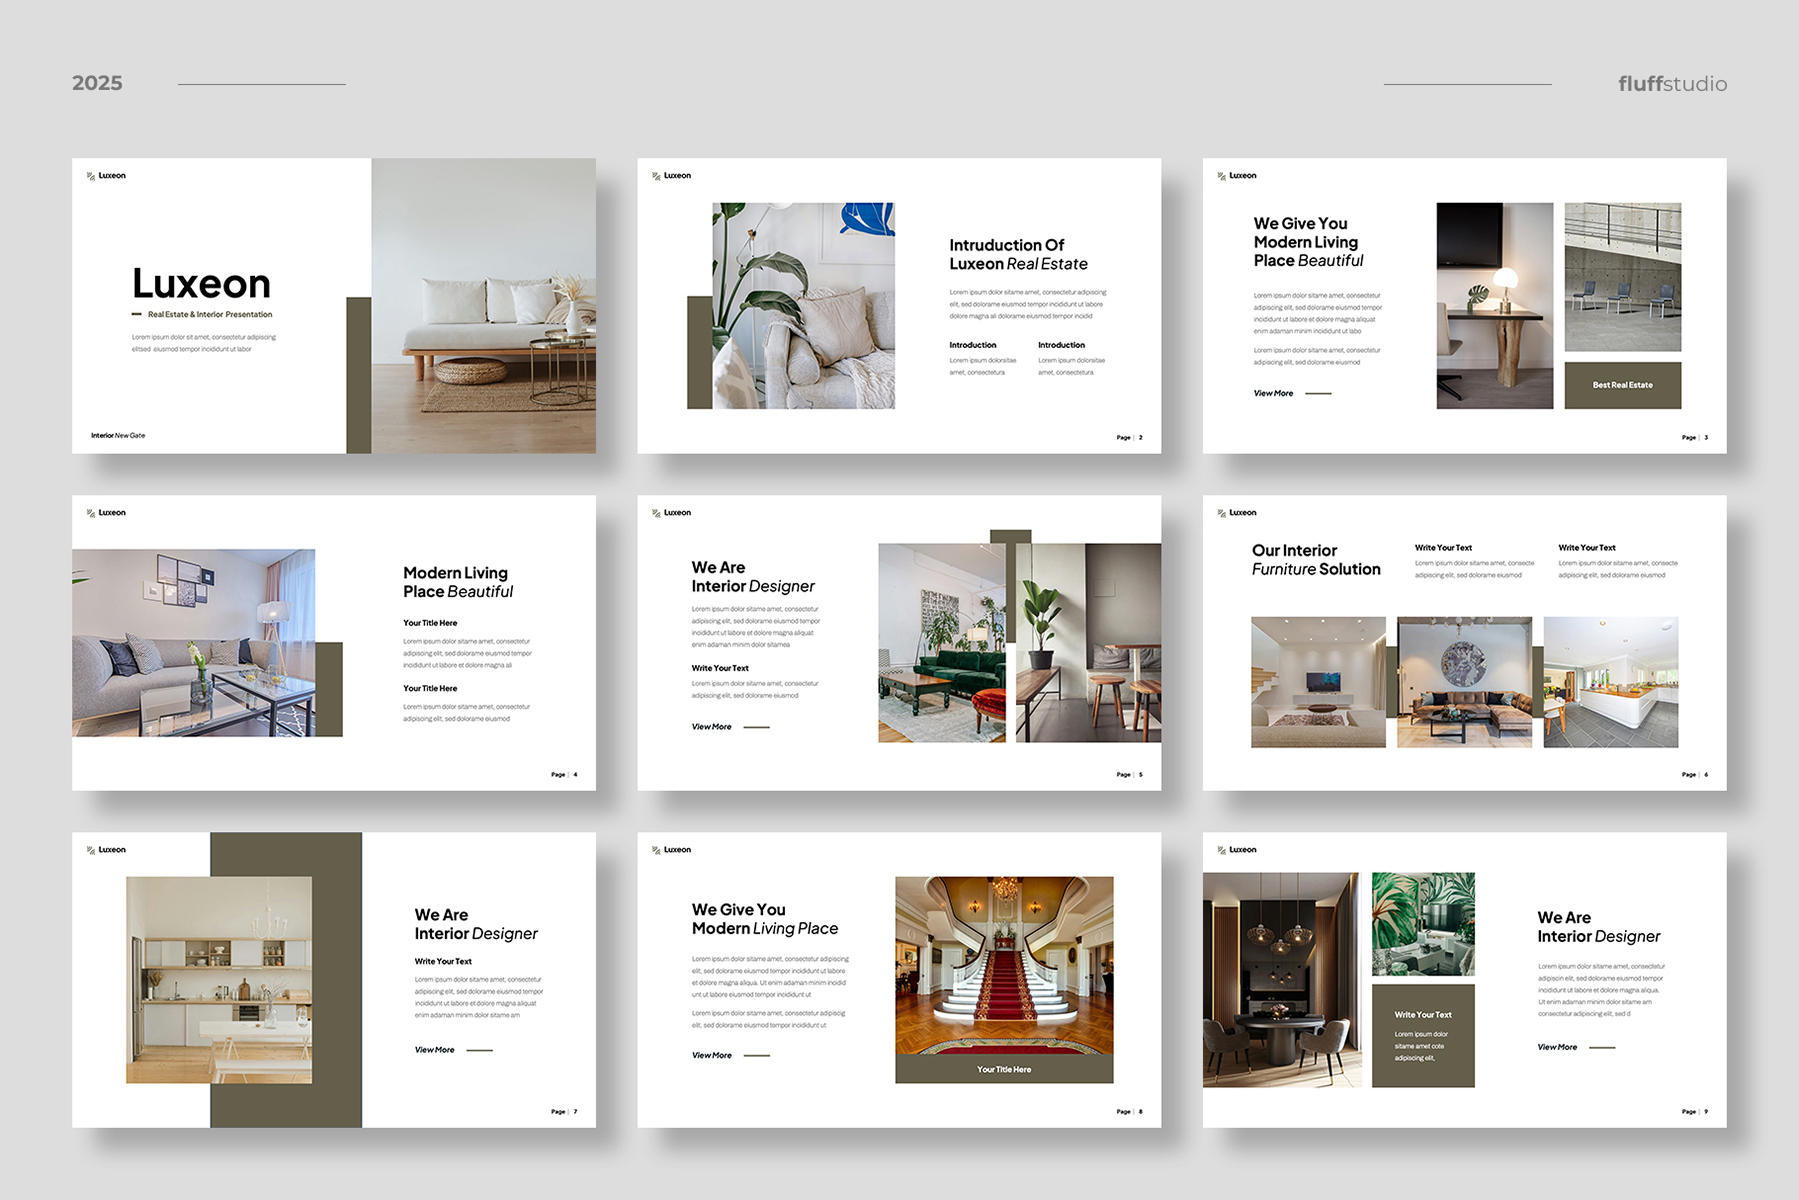The height and width of the screenshot is (1200, 1799).
Task: Click View More on the page 5 slide
Action: (712, 727)
